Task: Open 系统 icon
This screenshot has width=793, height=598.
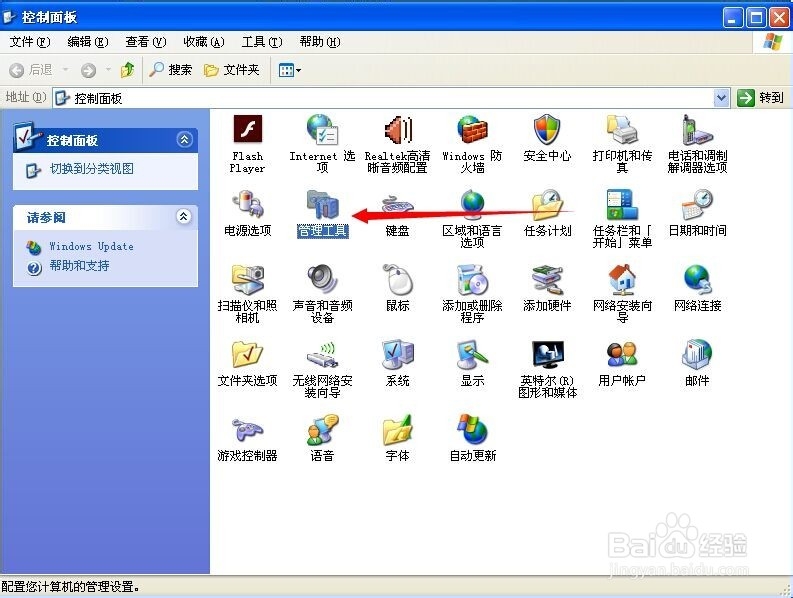Action: click(398, 354)
